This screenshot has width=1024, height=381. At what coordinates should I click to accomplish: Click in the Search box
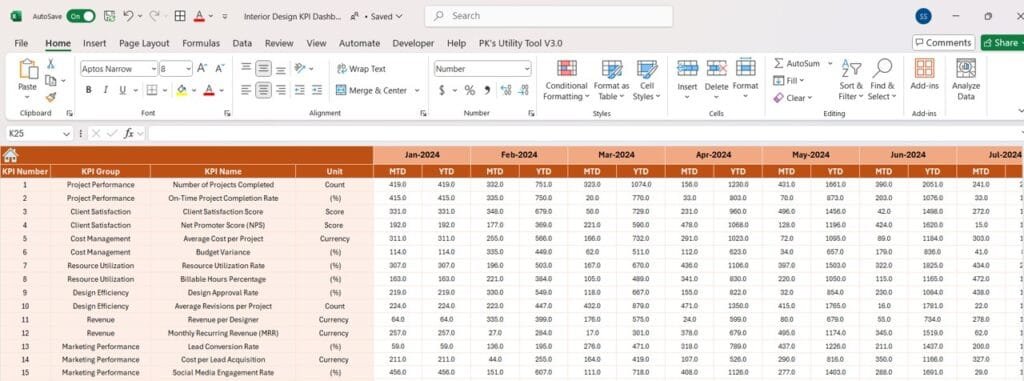click(549, 16)
